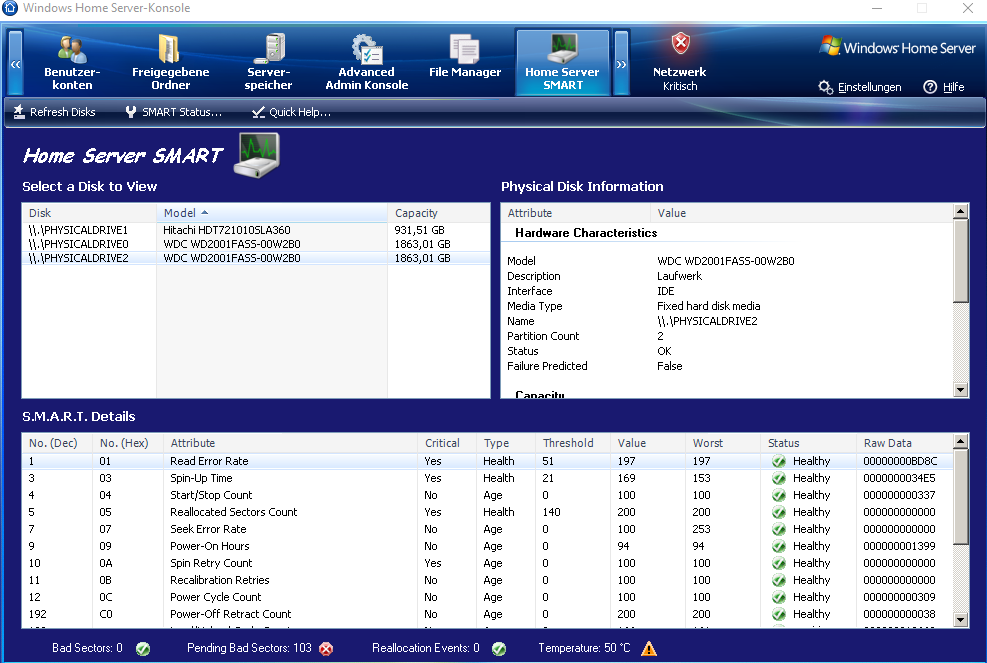The width and height of the screenshot is (987, 663).
Task: Select the Recalibration Retries row
Action: (488, 580)
